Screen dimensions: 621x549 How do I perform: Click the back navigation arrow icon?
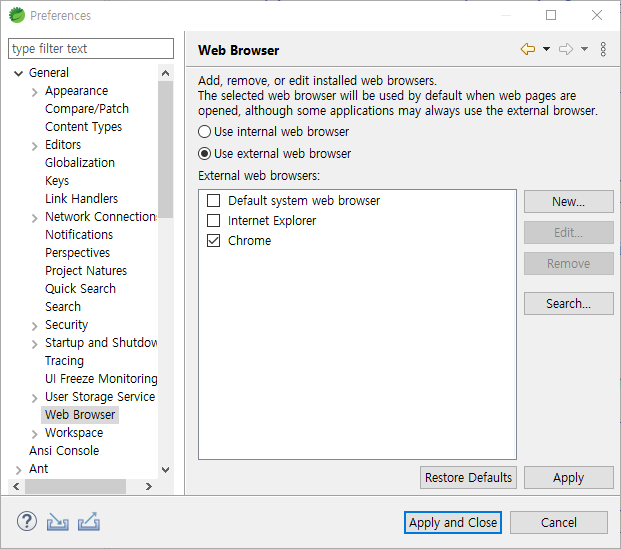[x=528, y=50]
